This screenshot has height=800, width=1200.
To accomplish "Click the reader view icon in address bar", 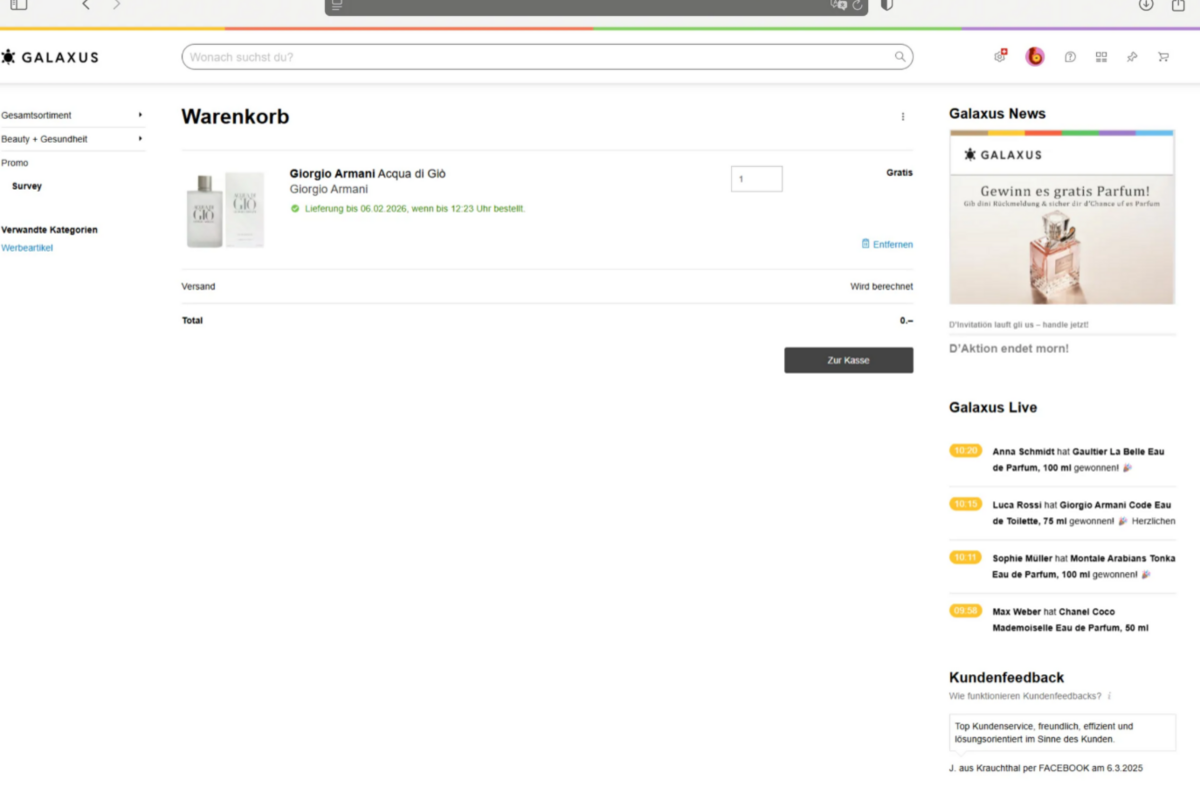I will pyautogui.click(x=337, y=5).
